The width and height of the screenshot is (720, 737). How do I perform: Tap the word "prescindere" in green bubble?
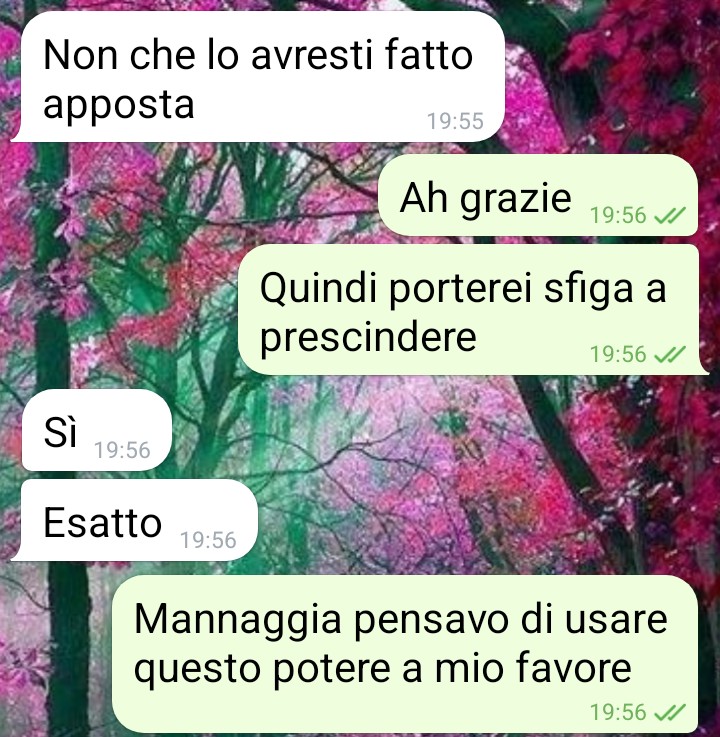368,337
